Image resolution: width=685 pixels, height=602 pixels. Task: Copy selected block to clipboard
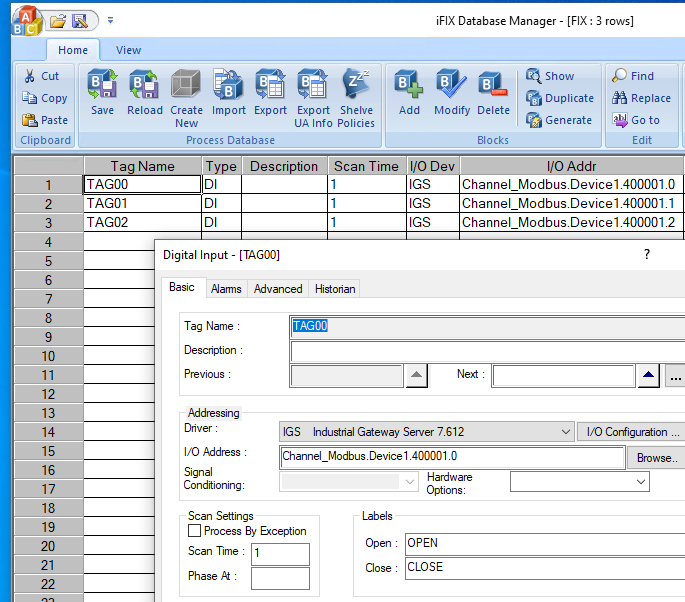click(x=45, y=98)
